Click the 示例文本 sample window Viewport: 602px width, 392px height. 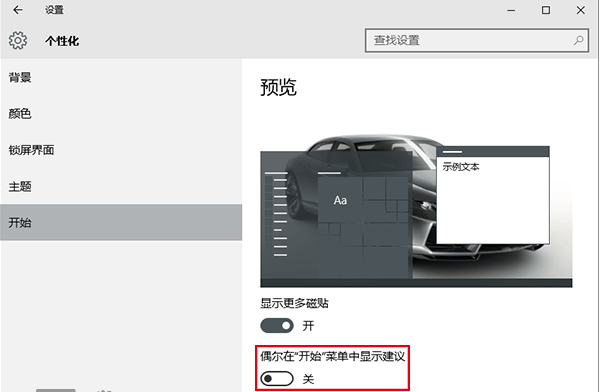pos(493,195)
